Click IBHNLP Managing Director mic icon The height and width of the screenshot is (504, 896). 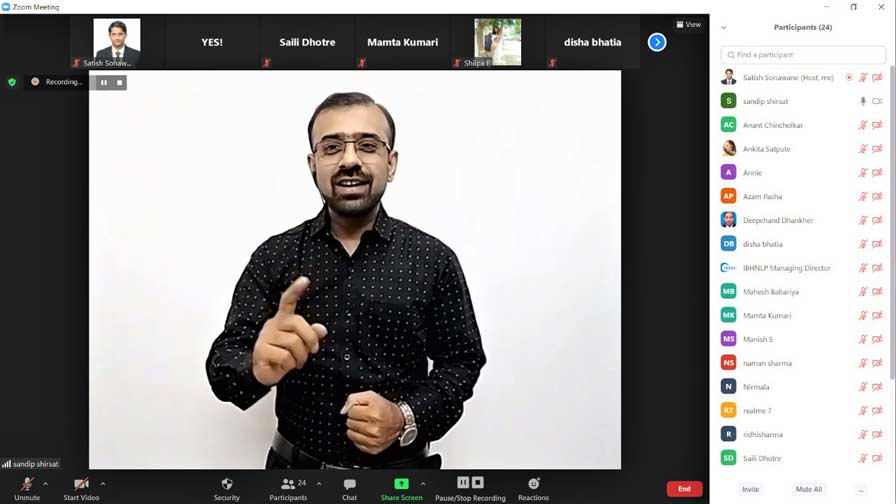click(863, 268)
